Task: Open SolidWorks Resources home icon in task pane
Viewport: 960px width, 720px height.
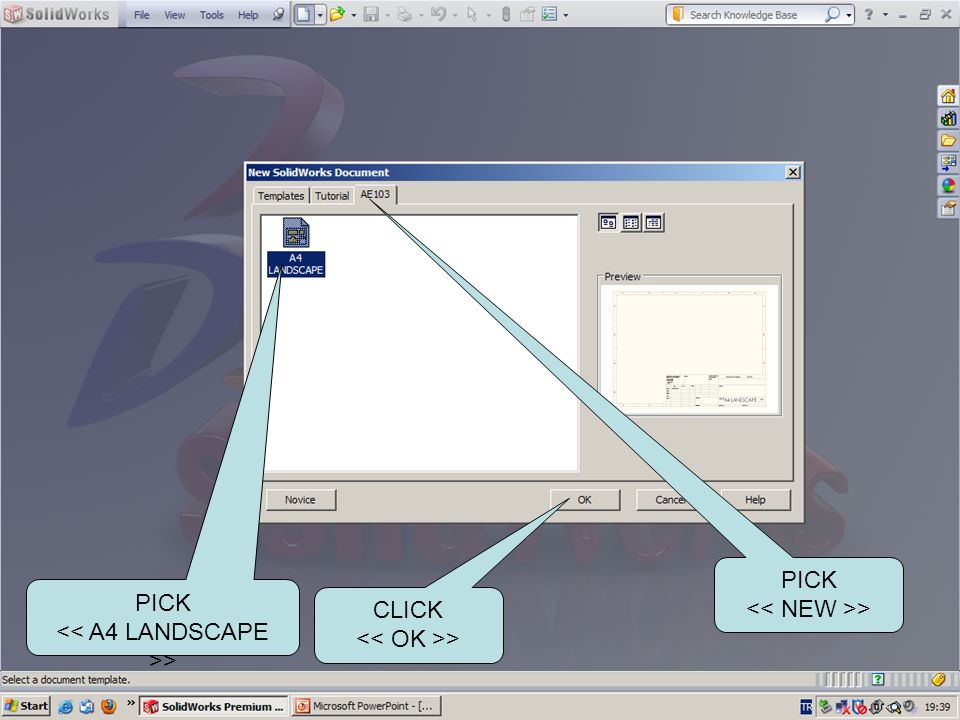Action: tap(948, 96)
